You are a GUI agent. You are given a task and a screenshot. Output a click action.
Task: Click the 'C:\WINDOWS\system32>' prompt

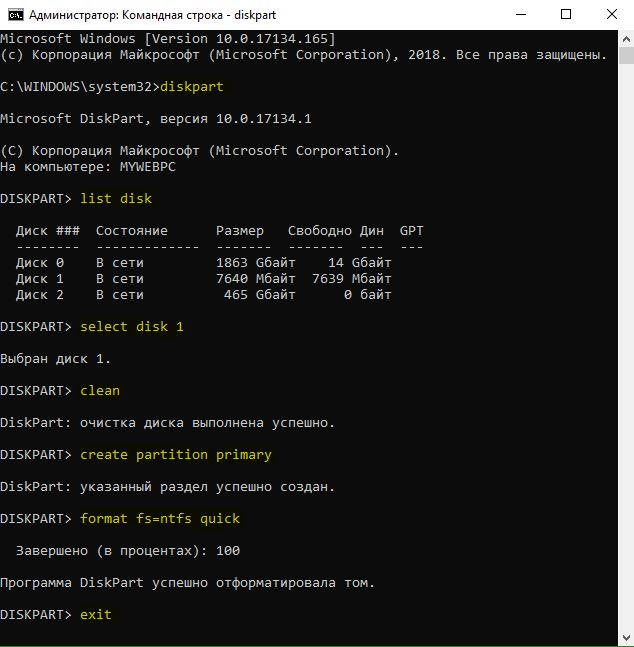coord(80,87)
